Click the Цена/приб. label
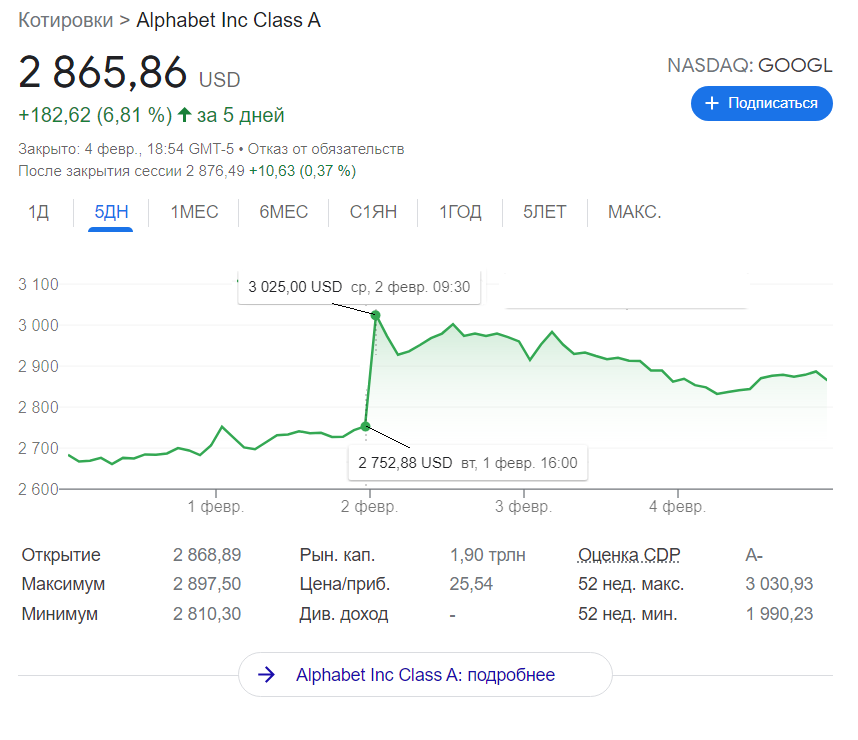The width and height of the screenshot is (858, 740). (x=345, y=584)
